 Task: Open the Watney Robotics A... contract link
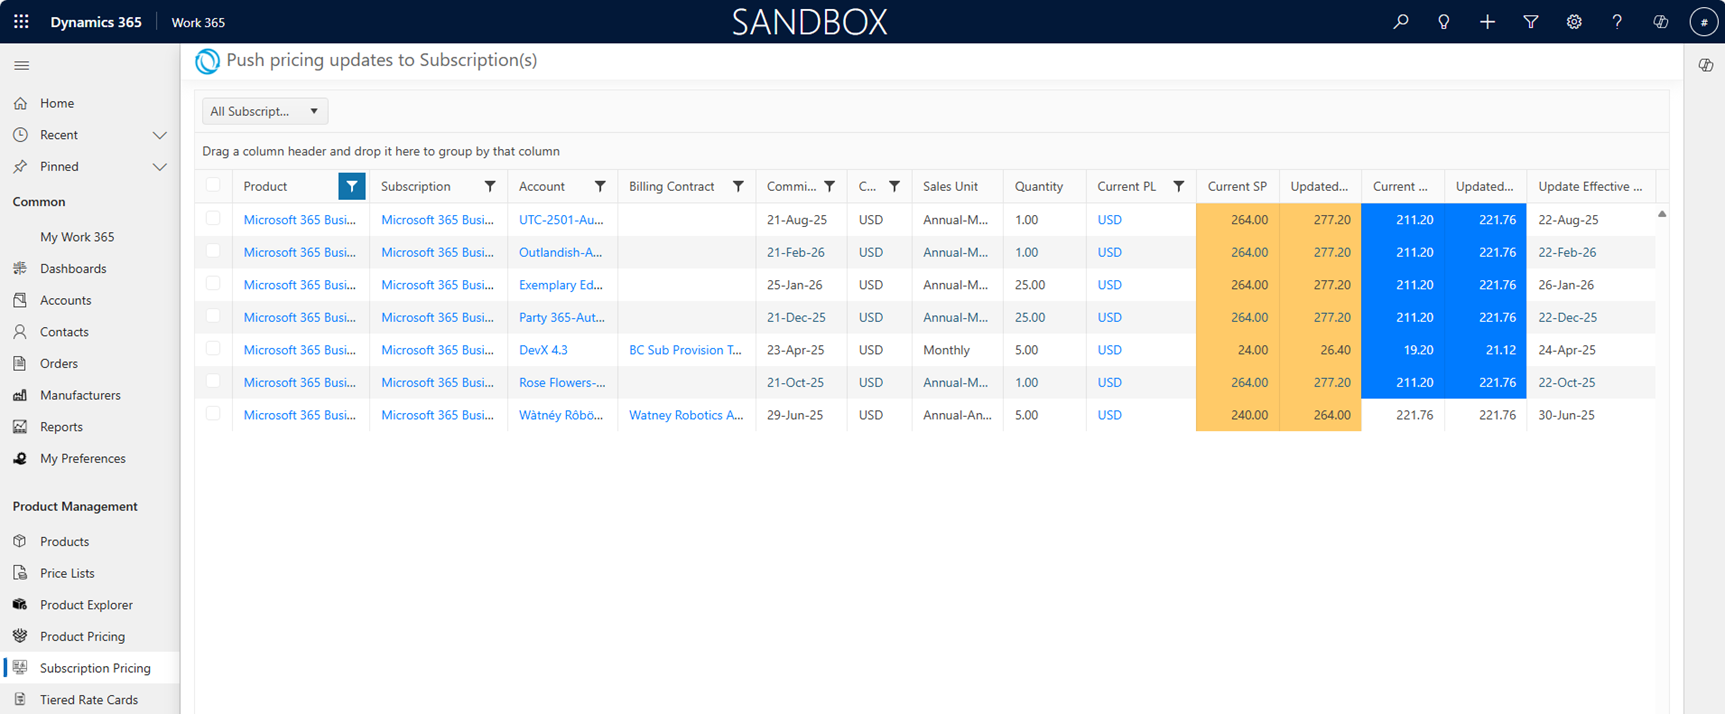(x=686, y=415)
